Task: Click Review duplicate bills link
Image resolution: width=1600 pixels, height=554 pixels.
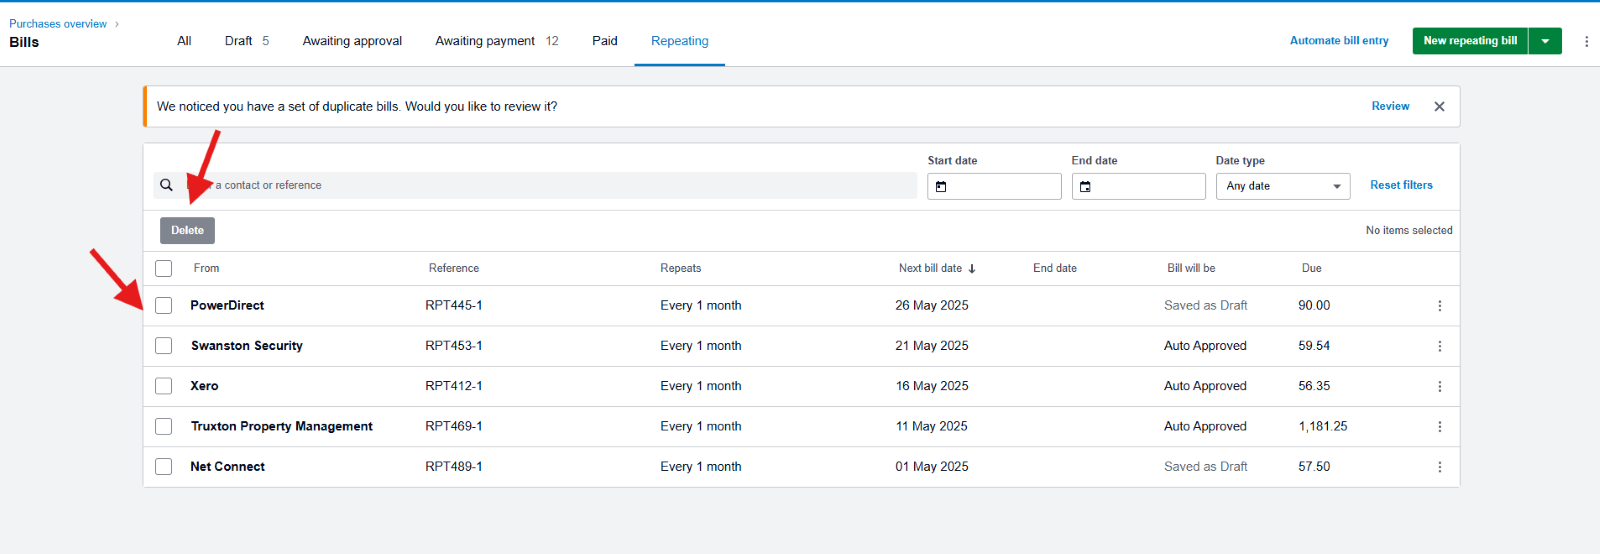Action: coord(1390,106)
